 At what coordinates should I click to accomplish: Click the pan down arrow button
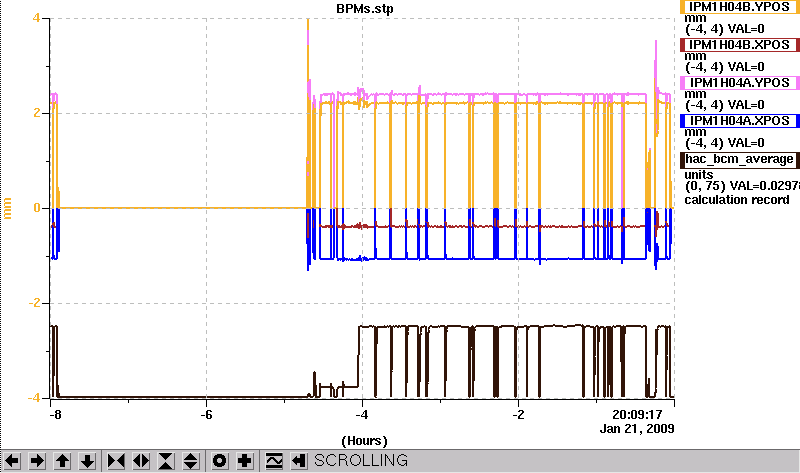(87, 461)
